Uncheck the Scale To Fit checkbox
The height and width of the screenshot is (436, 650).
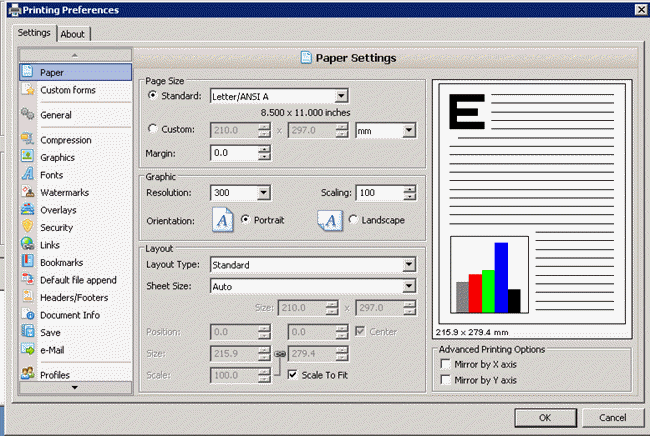(293, 375)
